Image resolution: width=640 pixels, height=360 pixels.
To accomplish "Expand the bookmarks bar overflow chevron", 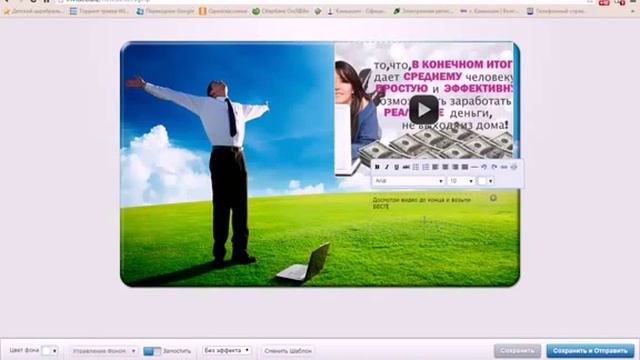I will [x=633, y=11].
